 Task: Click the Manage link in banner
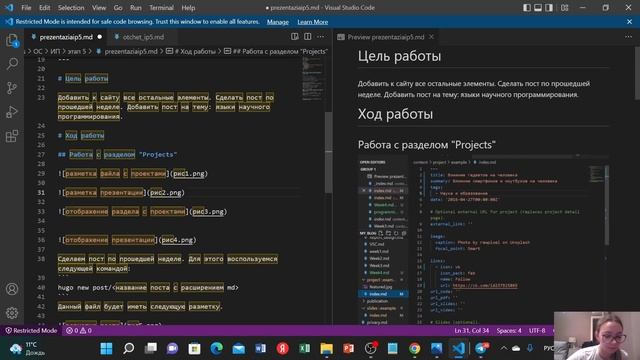coord(278,22)
